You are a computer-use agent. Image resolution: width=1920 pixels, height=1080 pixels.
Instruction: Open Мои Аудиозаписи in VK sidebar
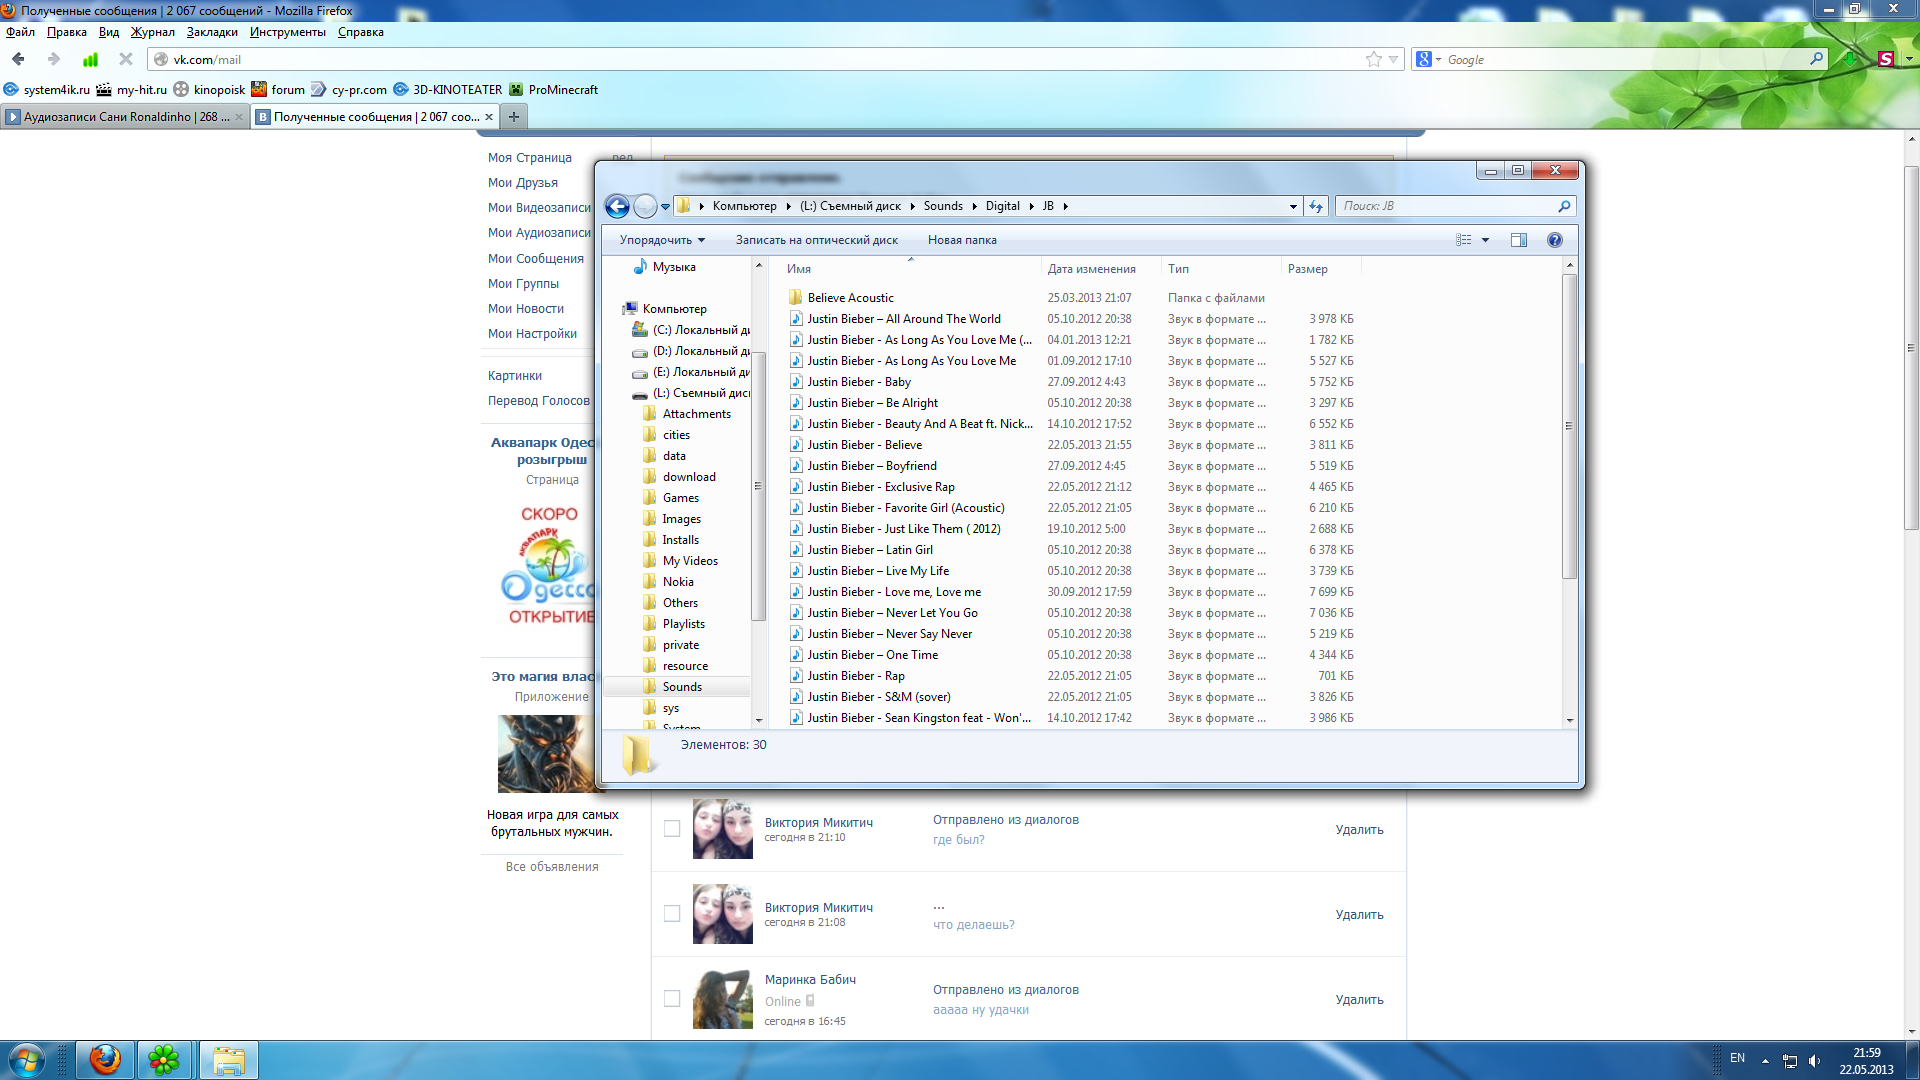click(x=539, y=233)
